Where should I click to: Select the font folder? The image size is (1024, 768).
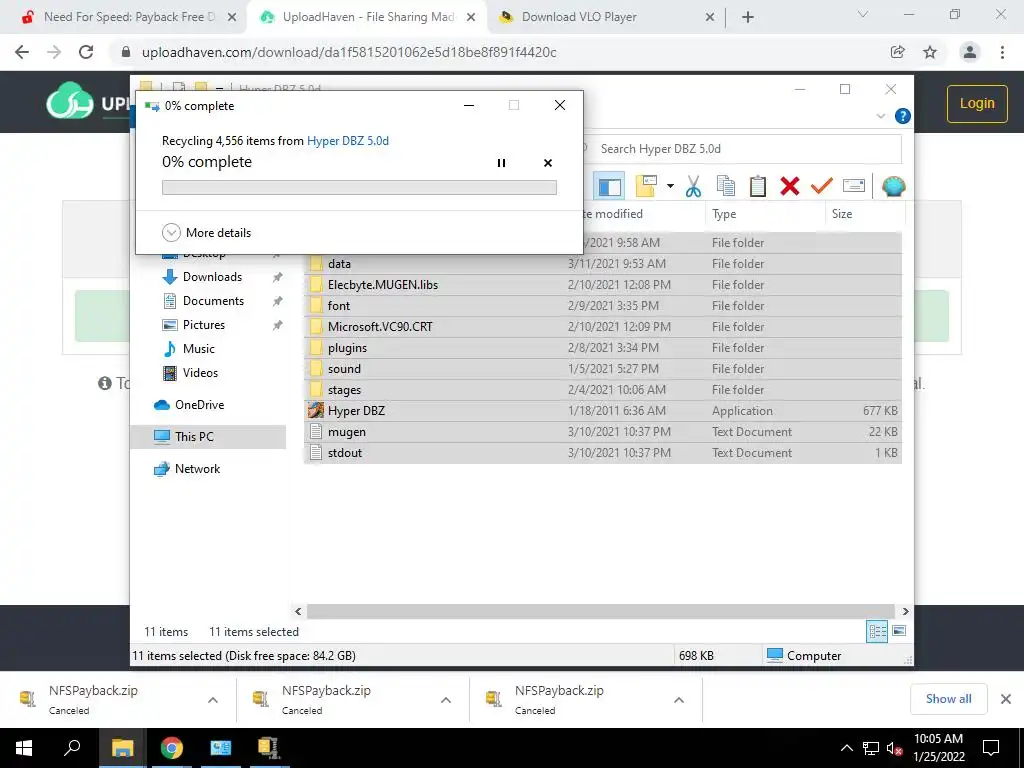(x=603, y=306)
